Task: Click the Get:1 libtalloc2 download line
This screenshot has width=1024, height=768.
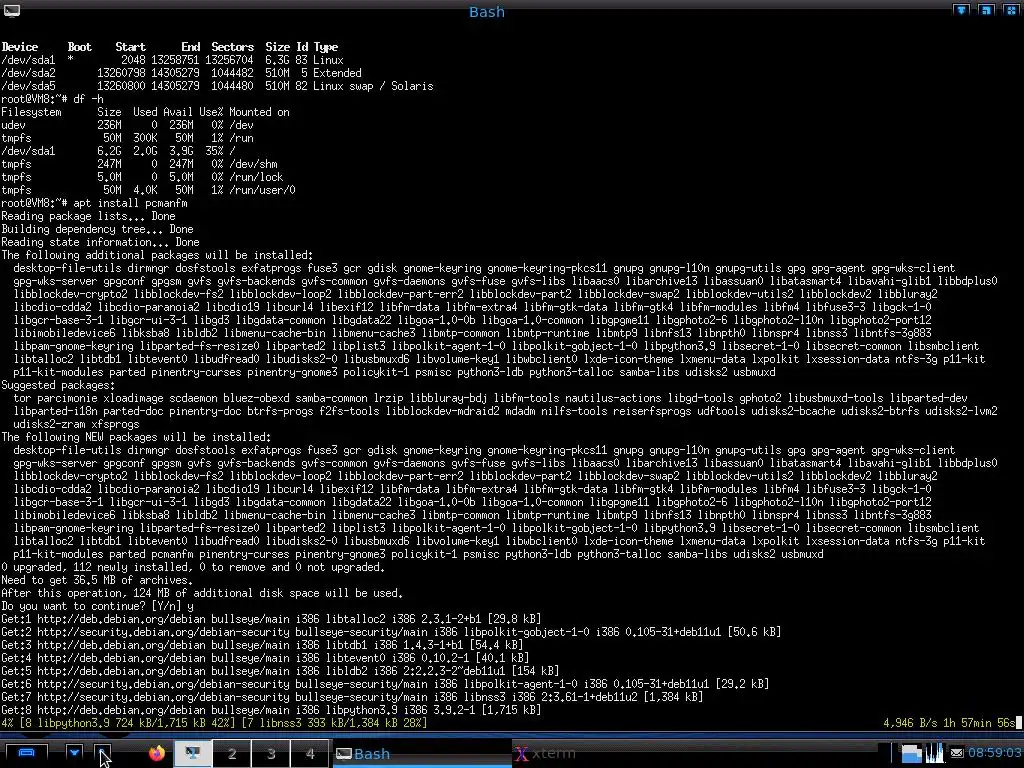Action: click(x=271, y=619)
